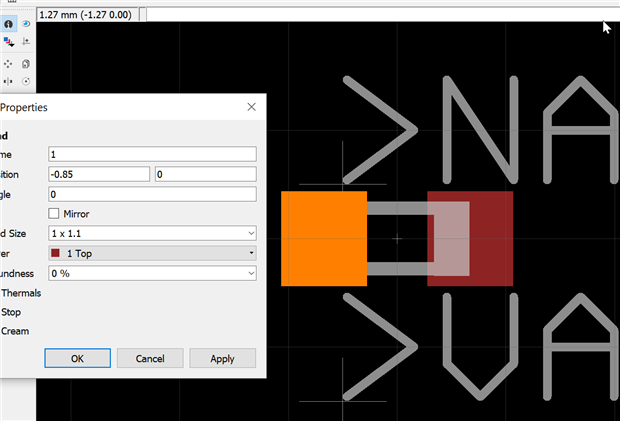Toggle the Stop mask option

[11, 312]
